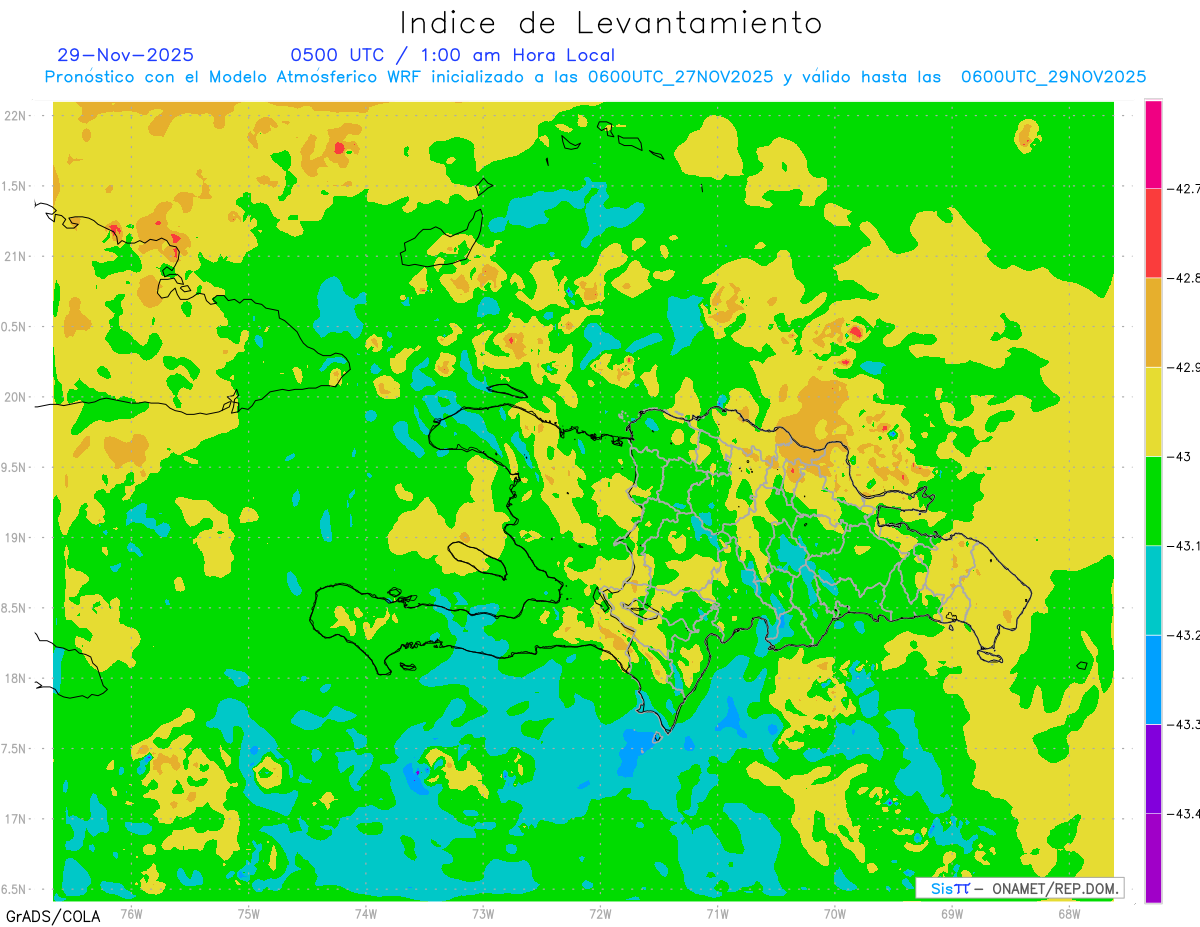Pick the yellow swatch in the color scale
Viewport: 1200px width, 927px height.
[1153, 411]
